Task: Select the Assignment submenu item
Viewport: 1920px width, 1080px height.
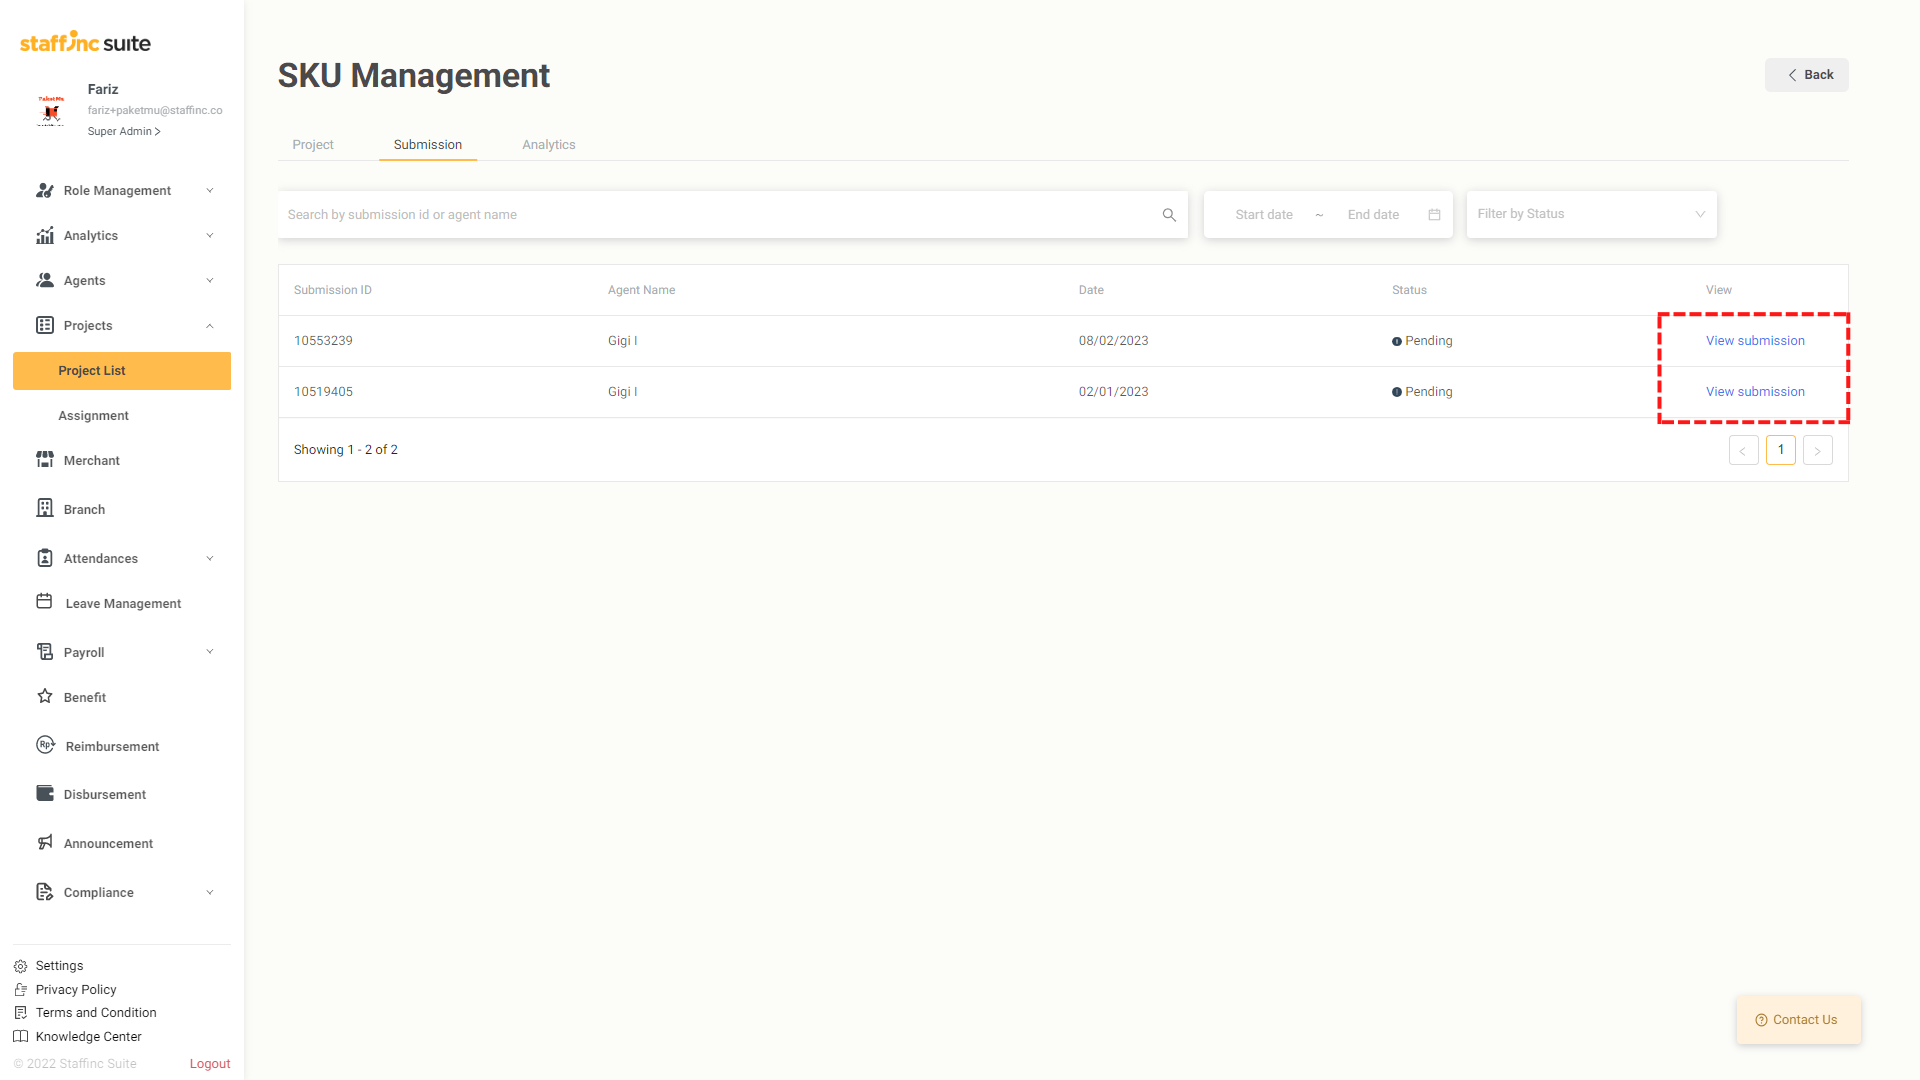Action: point(93,416)
